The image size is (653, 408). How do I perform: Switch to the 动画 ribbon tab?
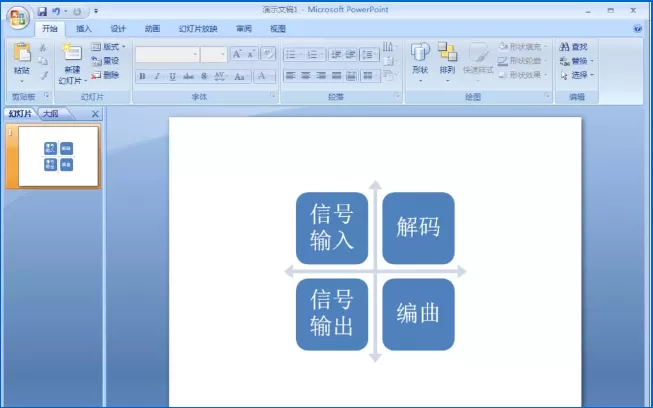coord(152,29)
